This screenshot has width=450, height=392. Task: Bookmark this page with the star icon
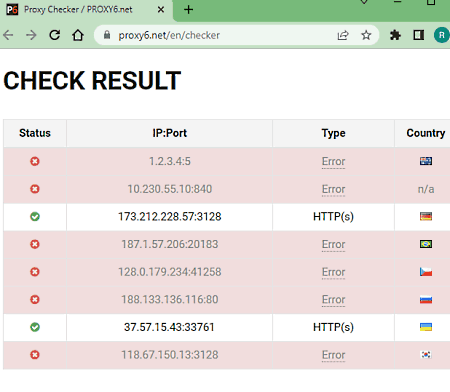[x=366, y=35]
